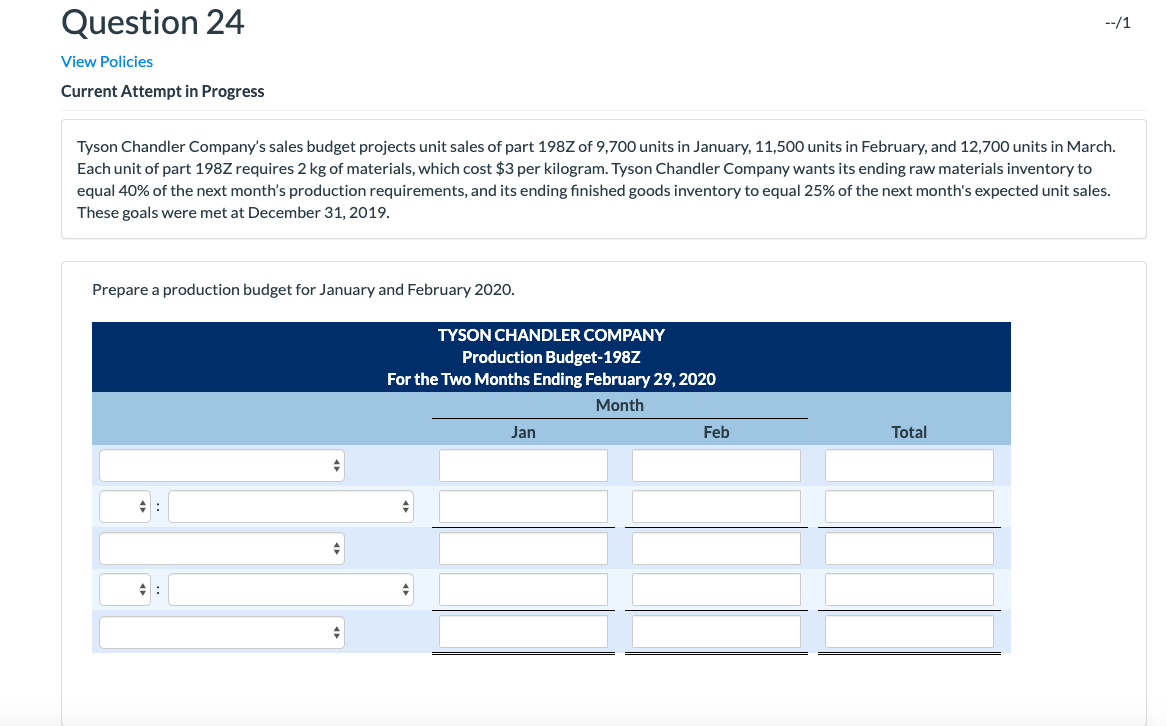The image size is (1167, 726).
Task: Select the Total input on last row
Action: pyautogui.click(x=908, y=631)
